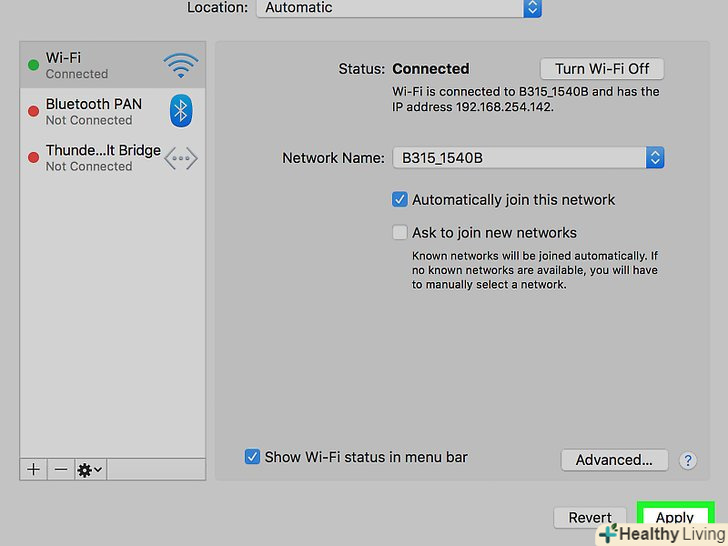Click the Revert button

590,517
